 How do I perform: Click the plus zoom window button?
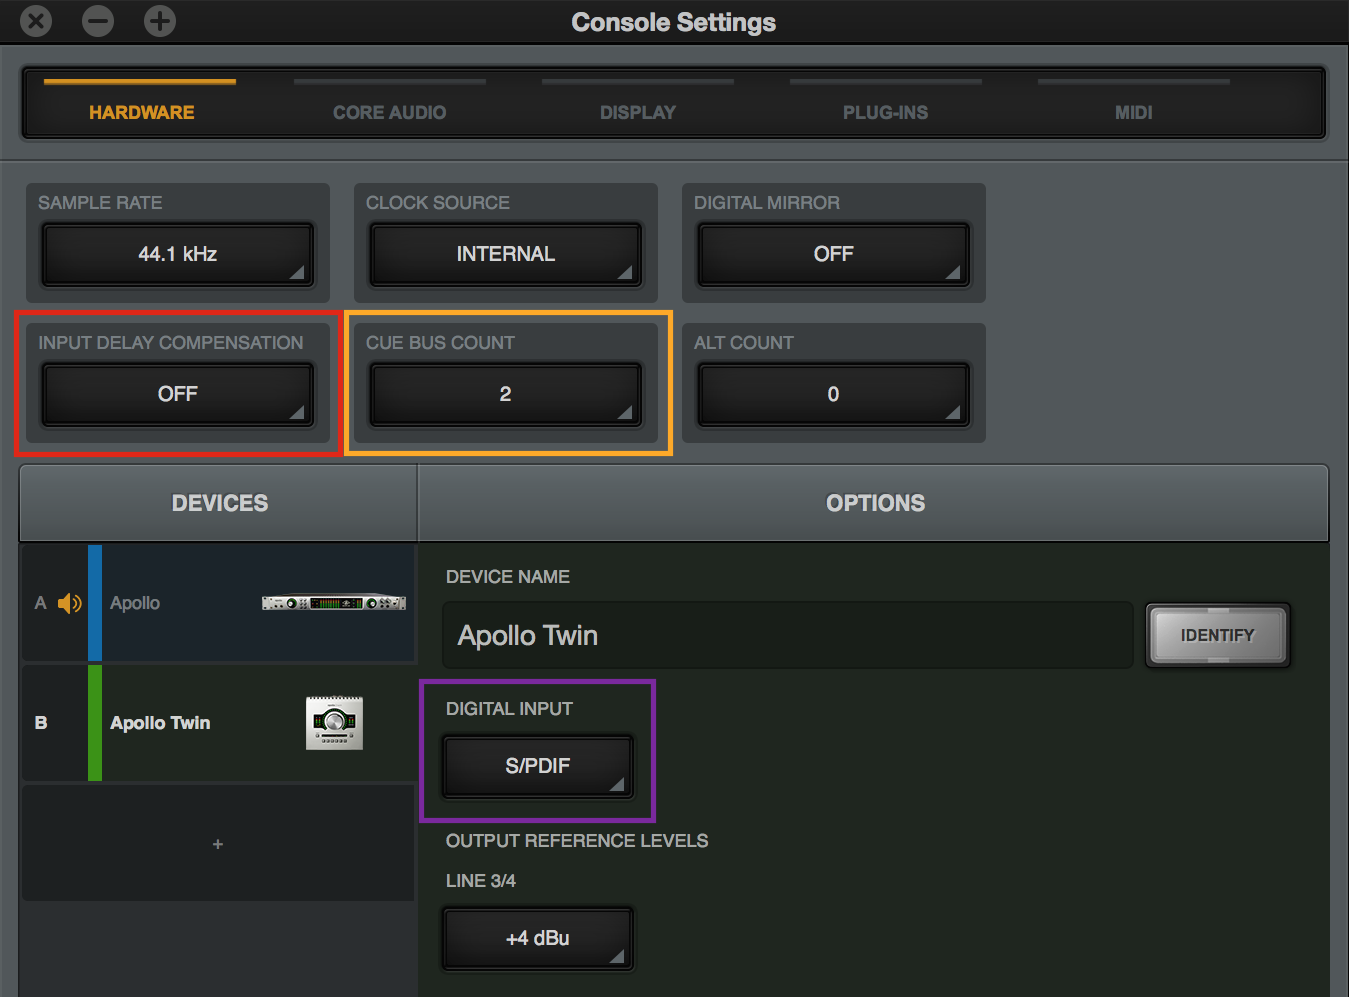pyautogui.click(x=160, y=21)
